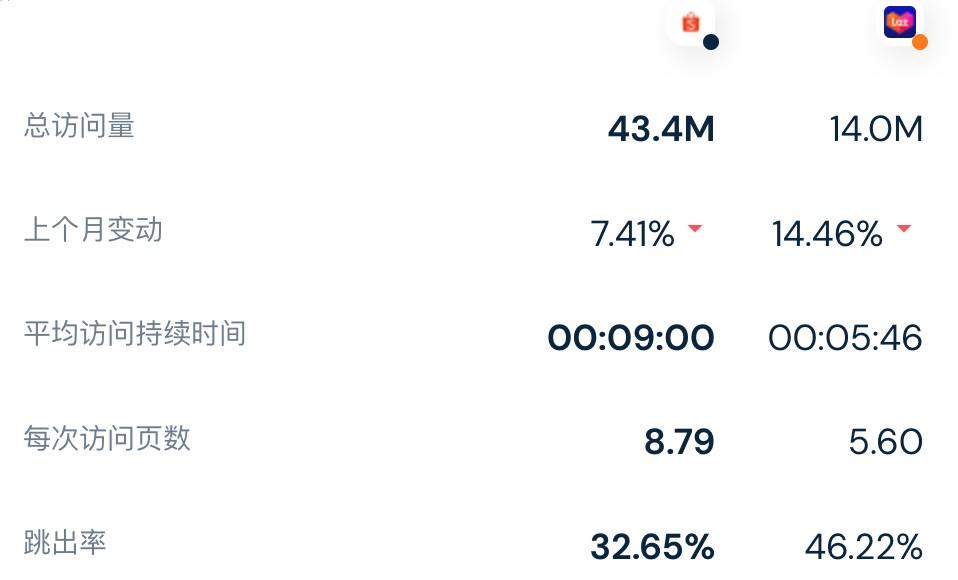Click the 00:09:00 average duration value

pyautogui.click(x=630, y=336)
